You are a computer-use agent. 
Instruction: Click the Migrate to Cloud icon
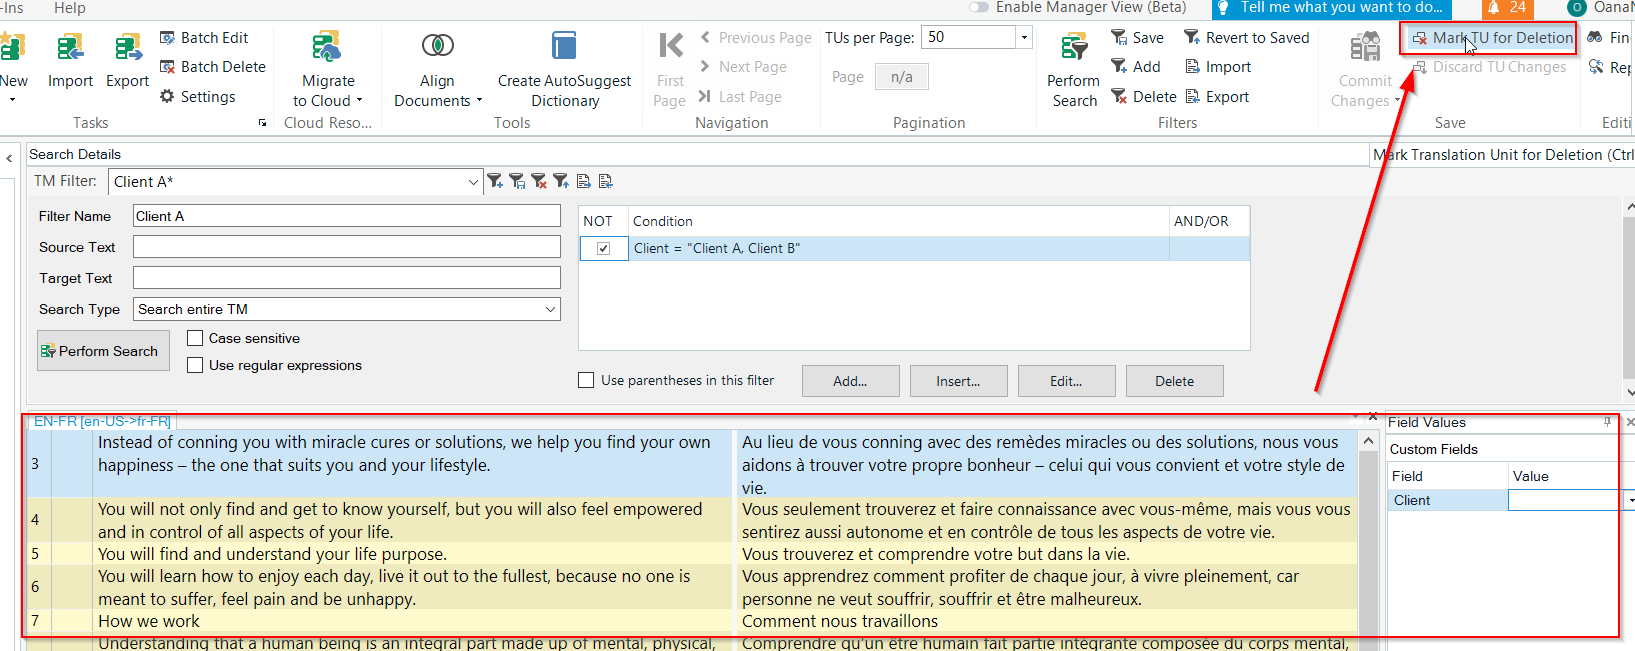[x=327, y=47]
